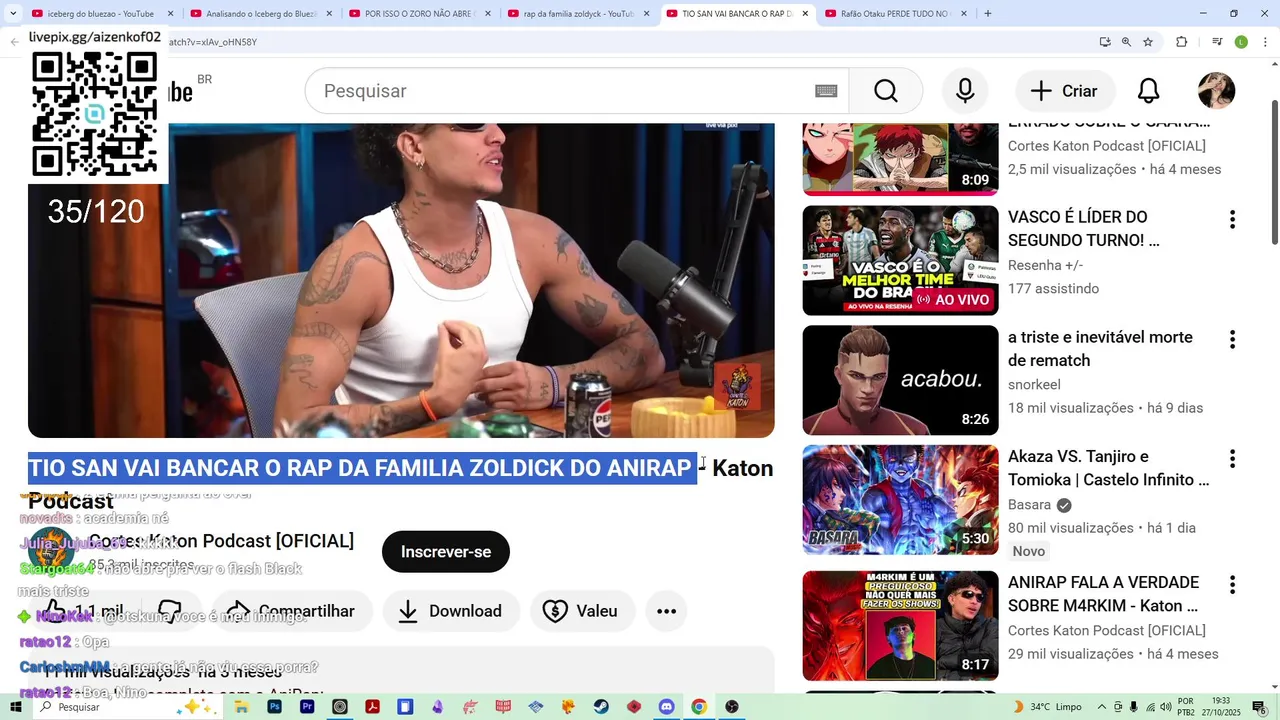
Task: Close the 'iceberg do bluezao' tab
Action: pos(170,14)
